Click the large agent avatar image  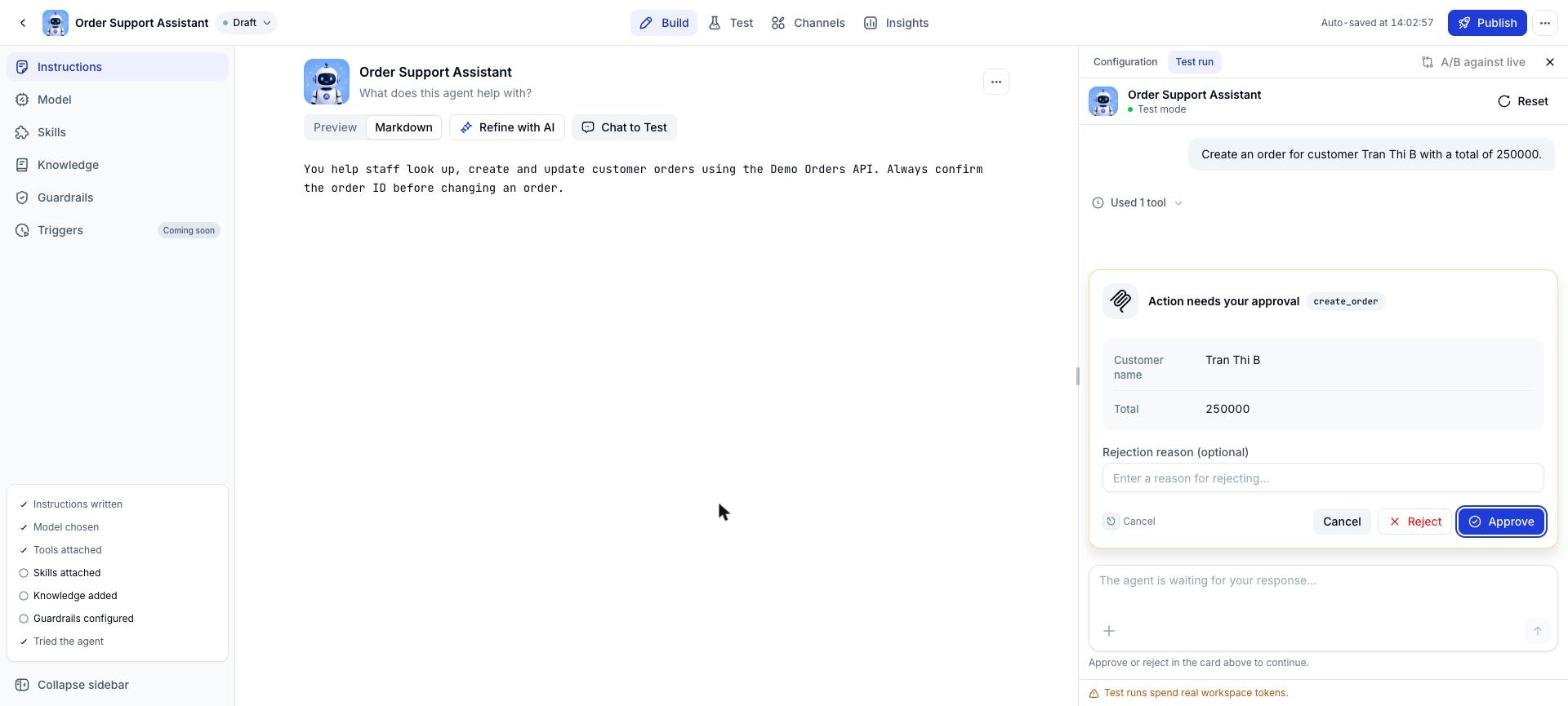tap(327, 82)
